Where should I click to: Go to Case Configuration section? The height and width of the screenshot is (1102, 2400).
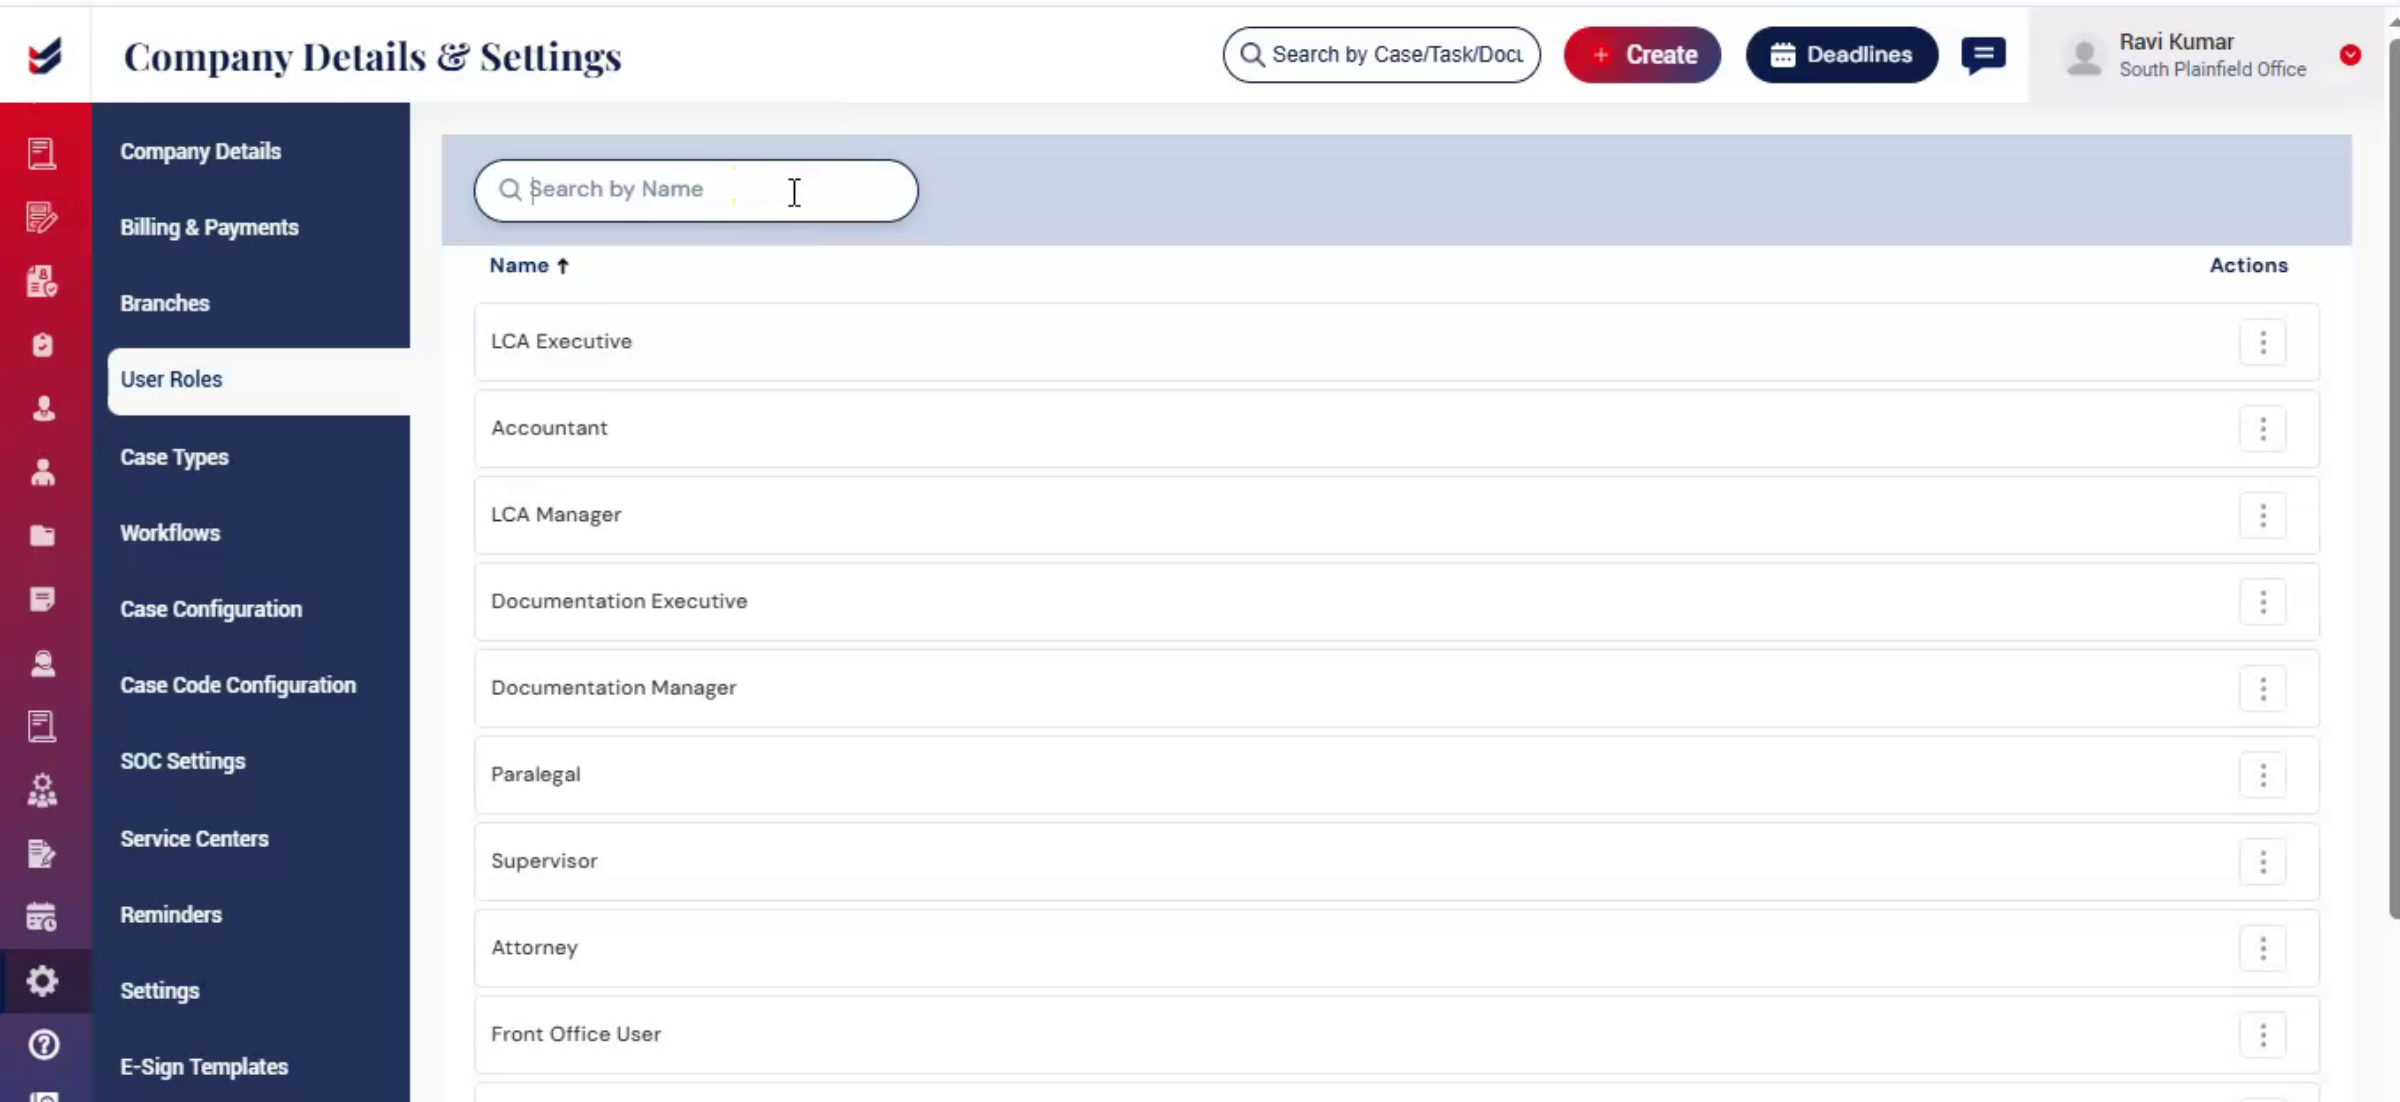point(211,609)
